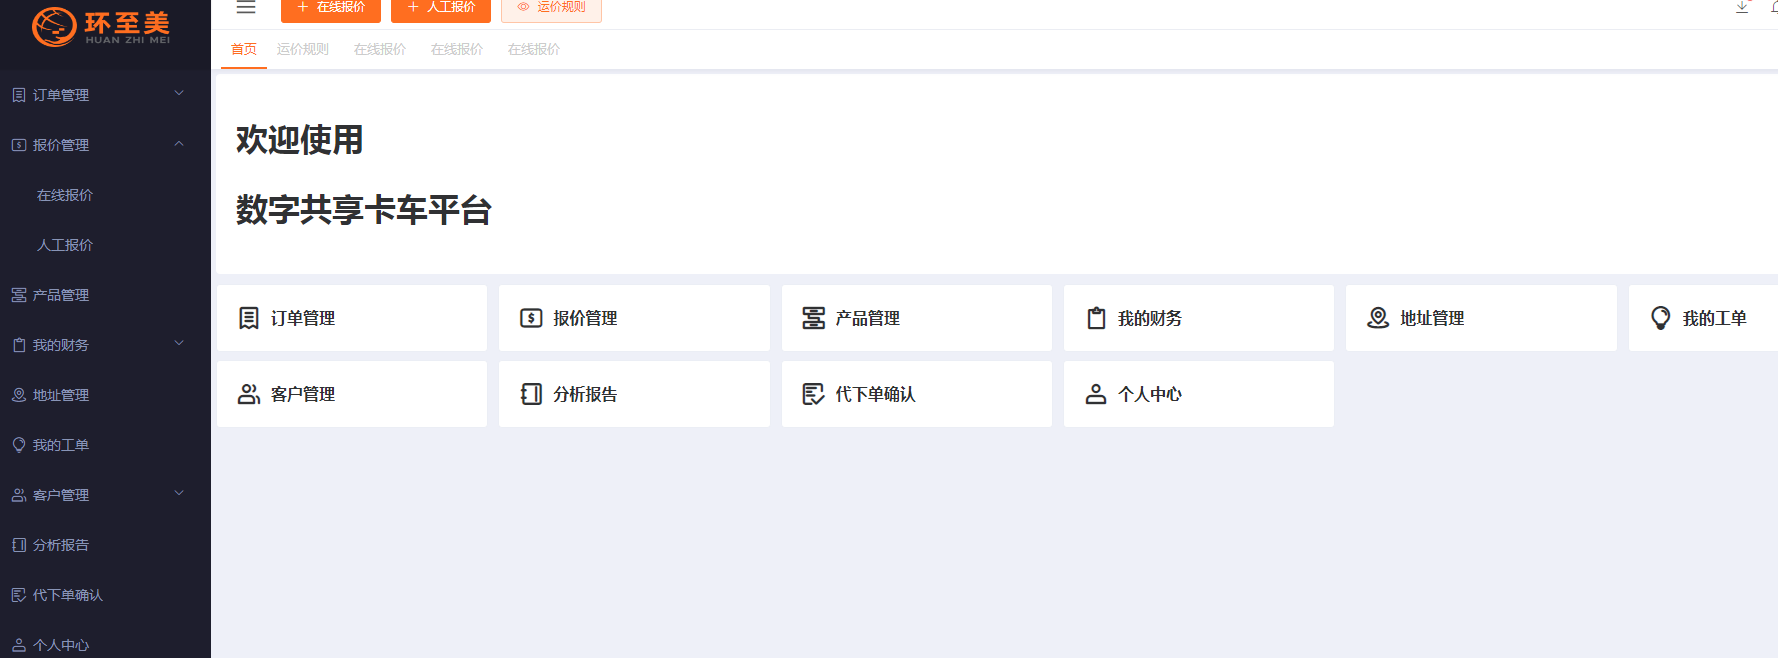This screenshot has height=658, width=1778.
Task: Open 我的财务 clipboard card
Action: coord(1198,318)
